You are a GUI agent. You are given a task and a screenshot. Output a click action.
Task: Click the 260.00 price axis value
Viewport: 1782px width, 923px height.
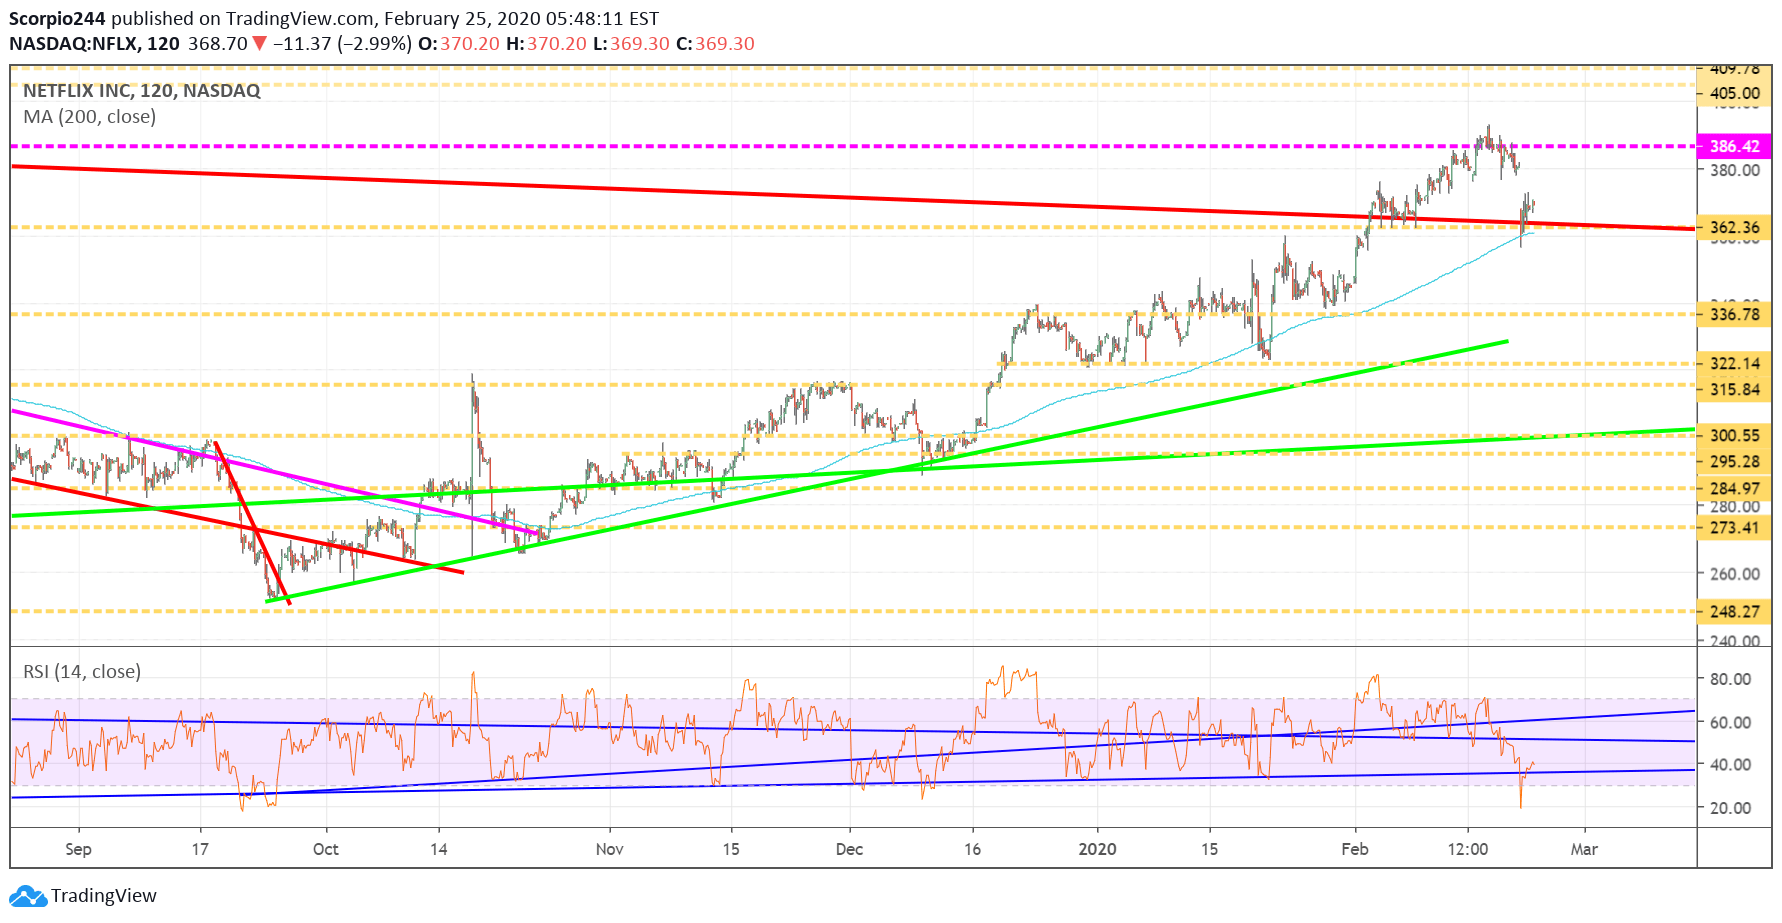point(1735,574)
